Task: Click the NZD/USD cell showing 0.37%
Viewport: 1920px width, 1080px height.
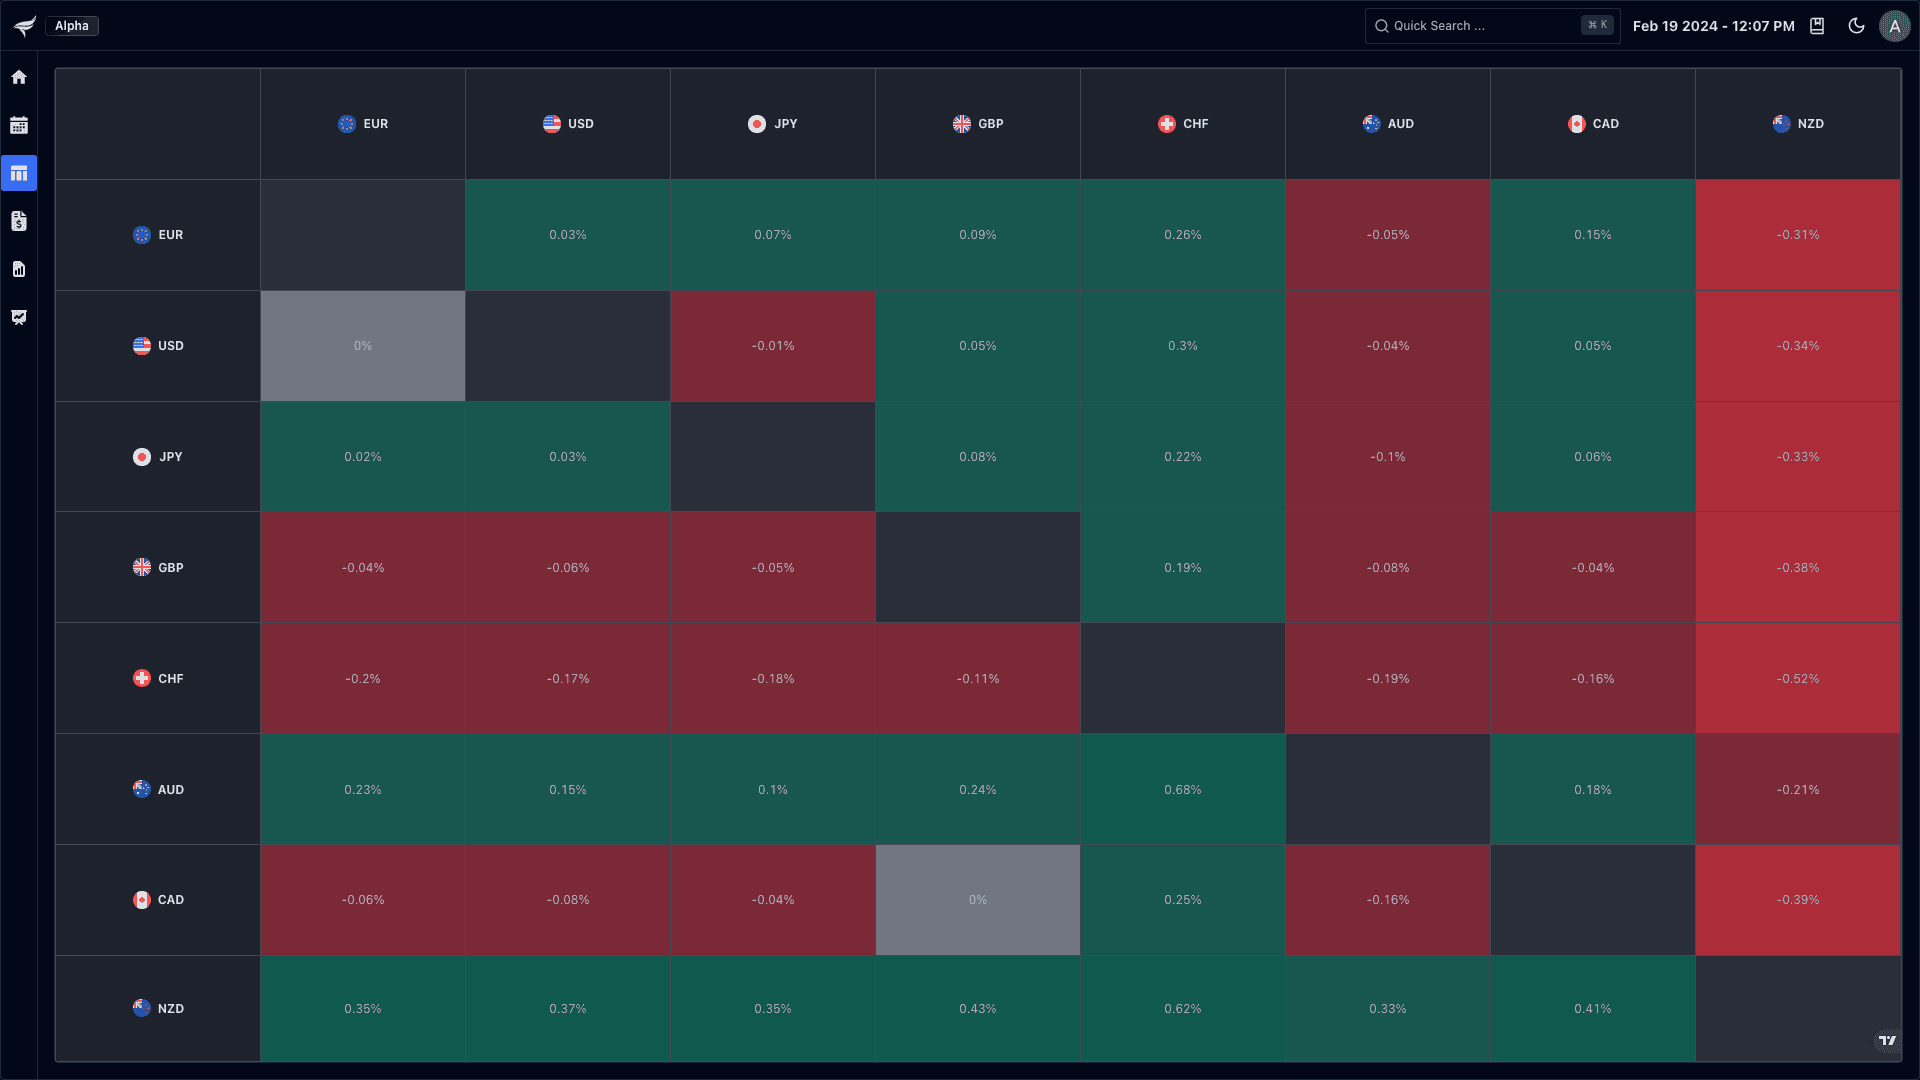Action: (x=568, y=1008)
